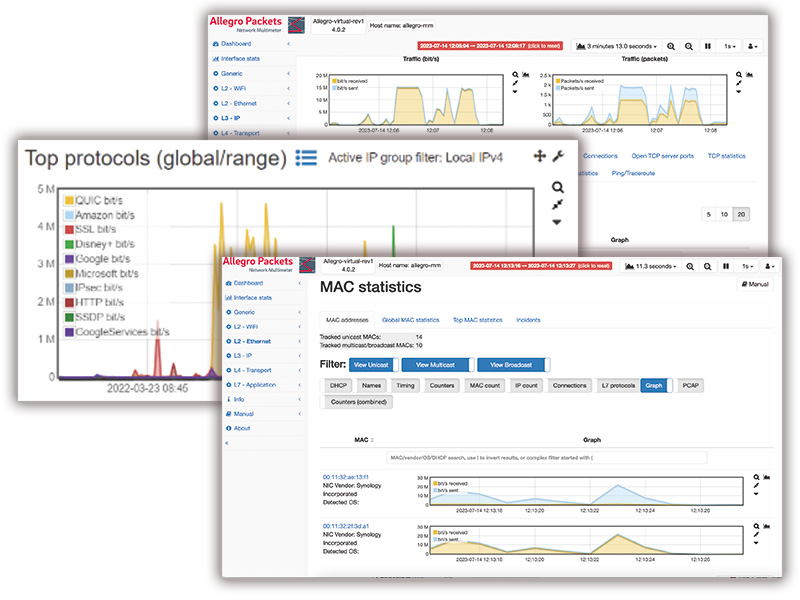The width and height of the screenshot is (800, 600).
Task: Click the magnifier icon beside Top protocols chart
Action: click(x=557, y=187)
